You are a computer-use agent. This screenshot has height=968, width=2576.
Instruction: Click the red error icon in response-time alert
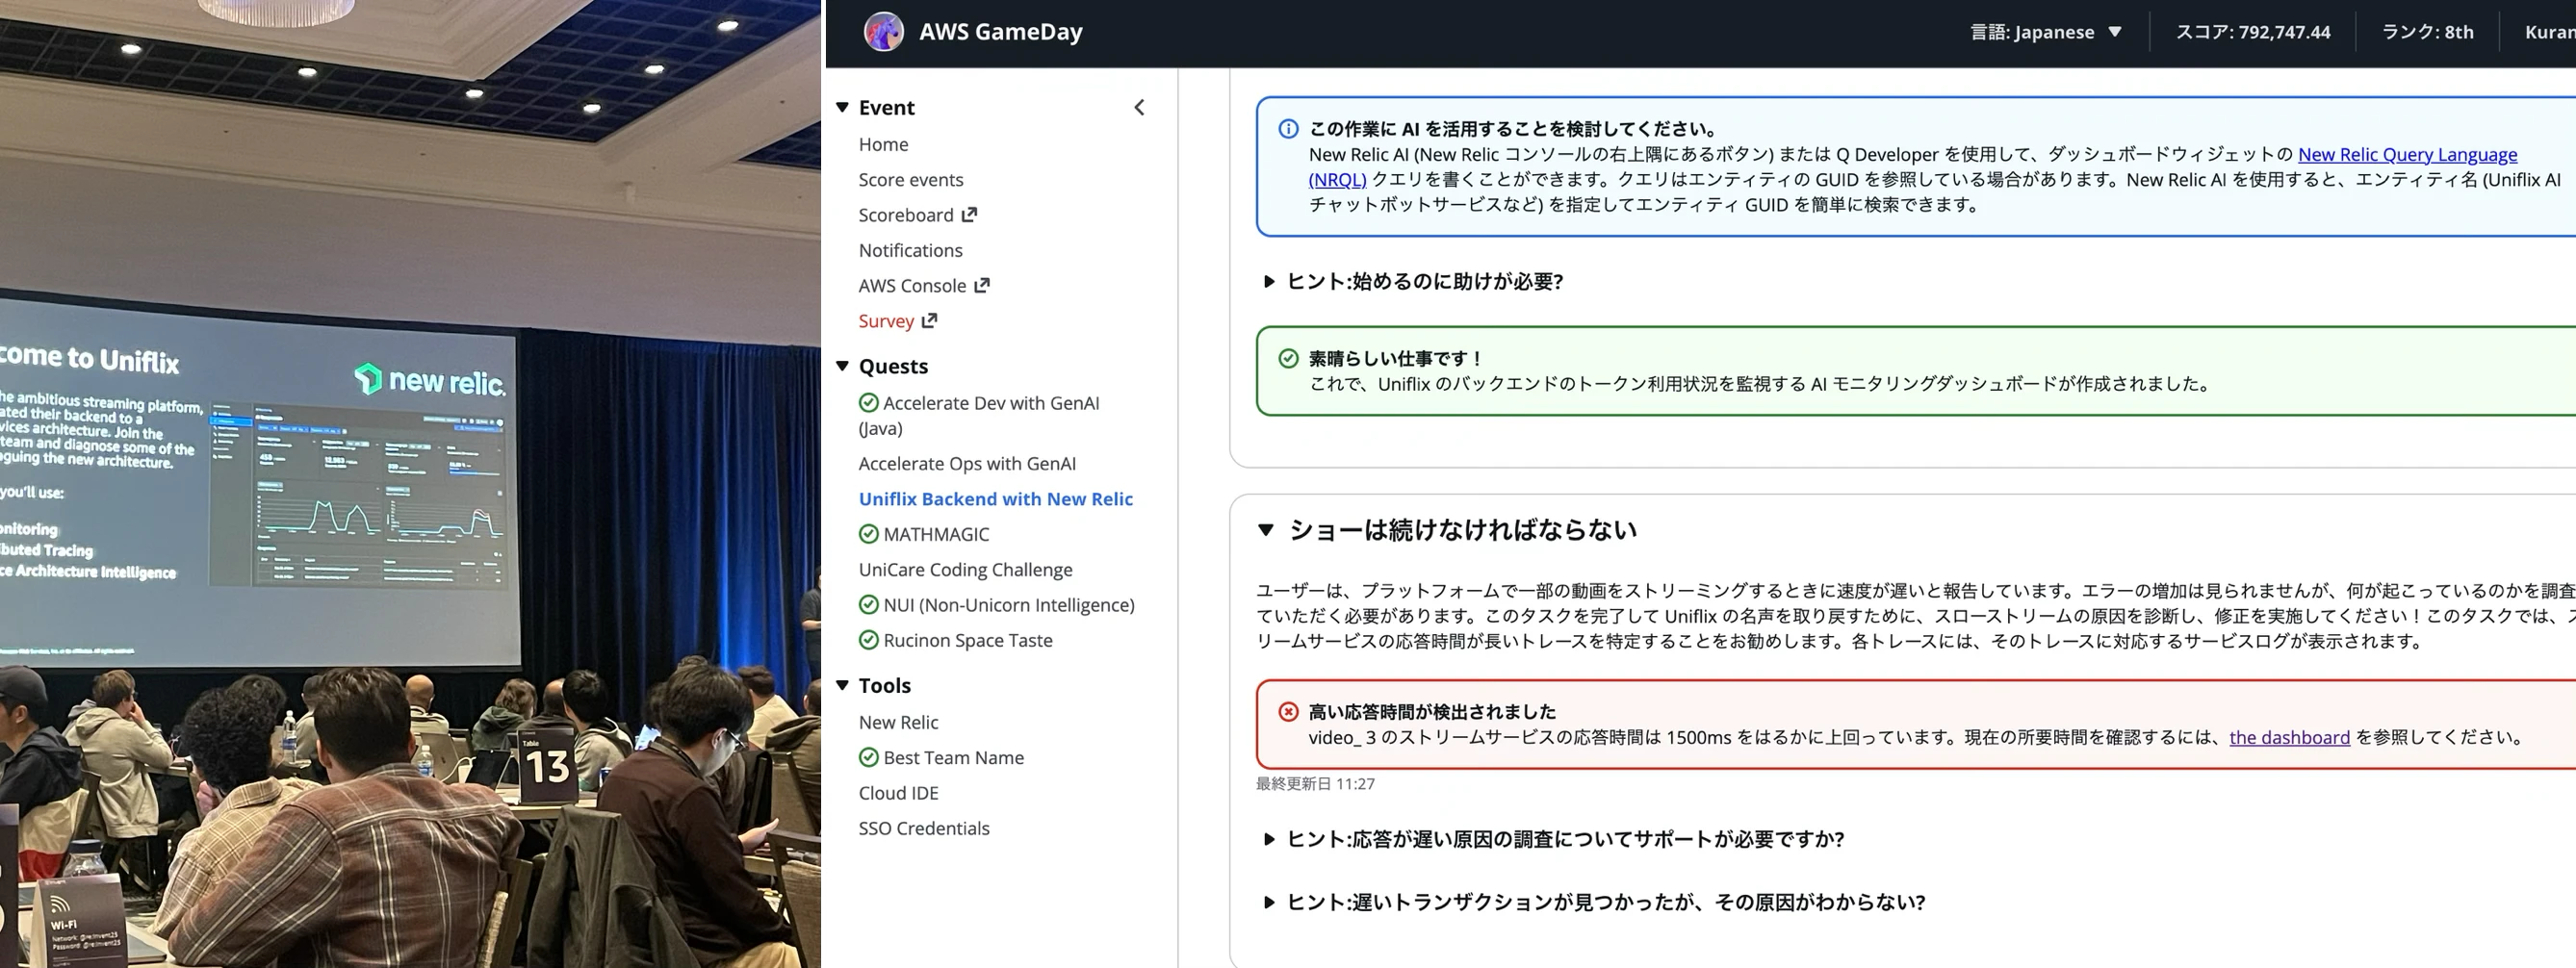click(x=1288, y=712)
